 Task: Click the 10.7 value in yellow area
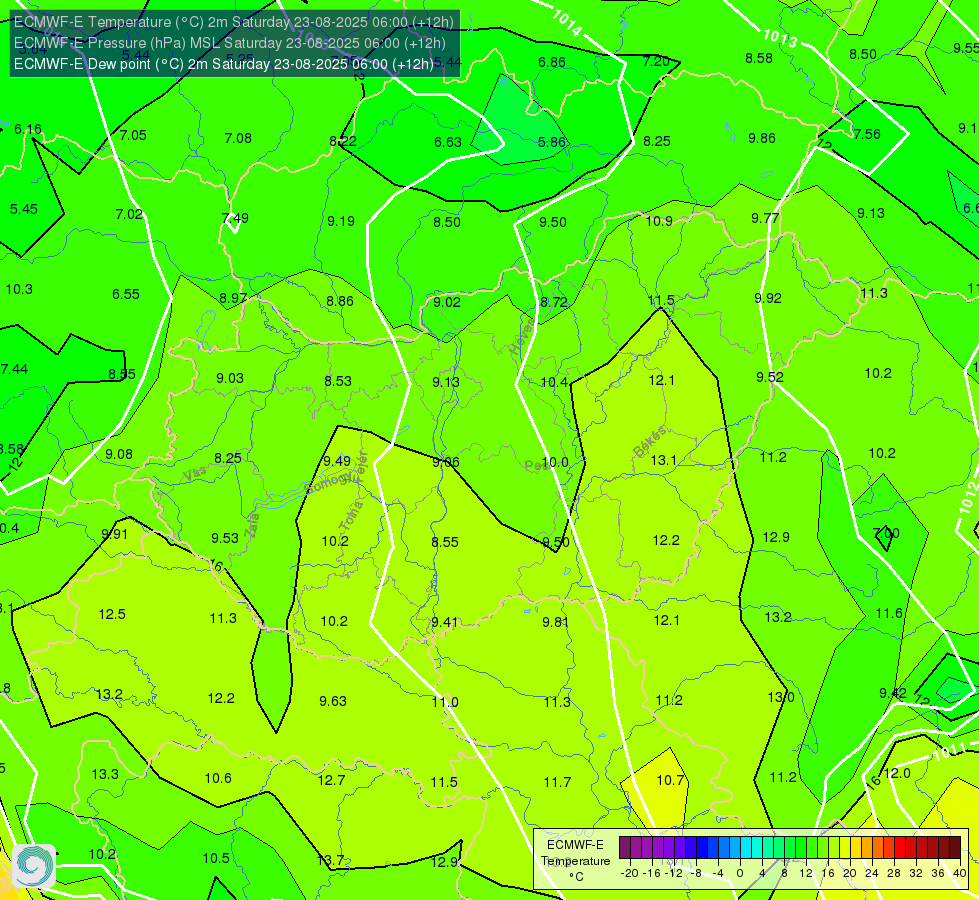click(x=670, y=779)
